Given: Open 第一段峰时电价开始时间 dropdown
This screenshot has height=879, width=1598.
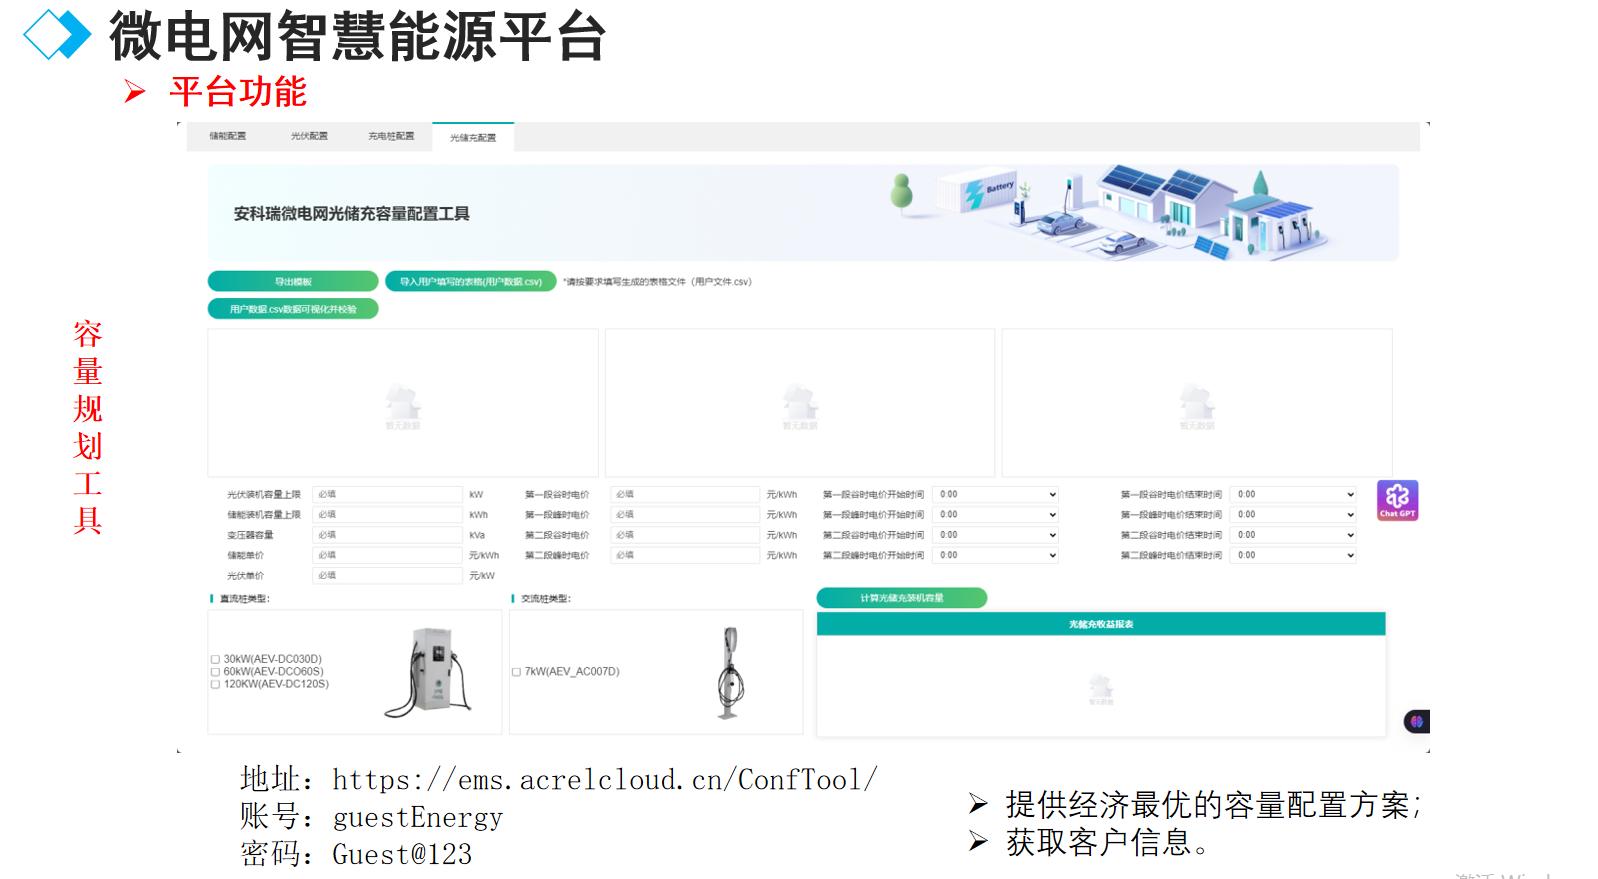Looking at the screenshot, I should click(995, 515).
